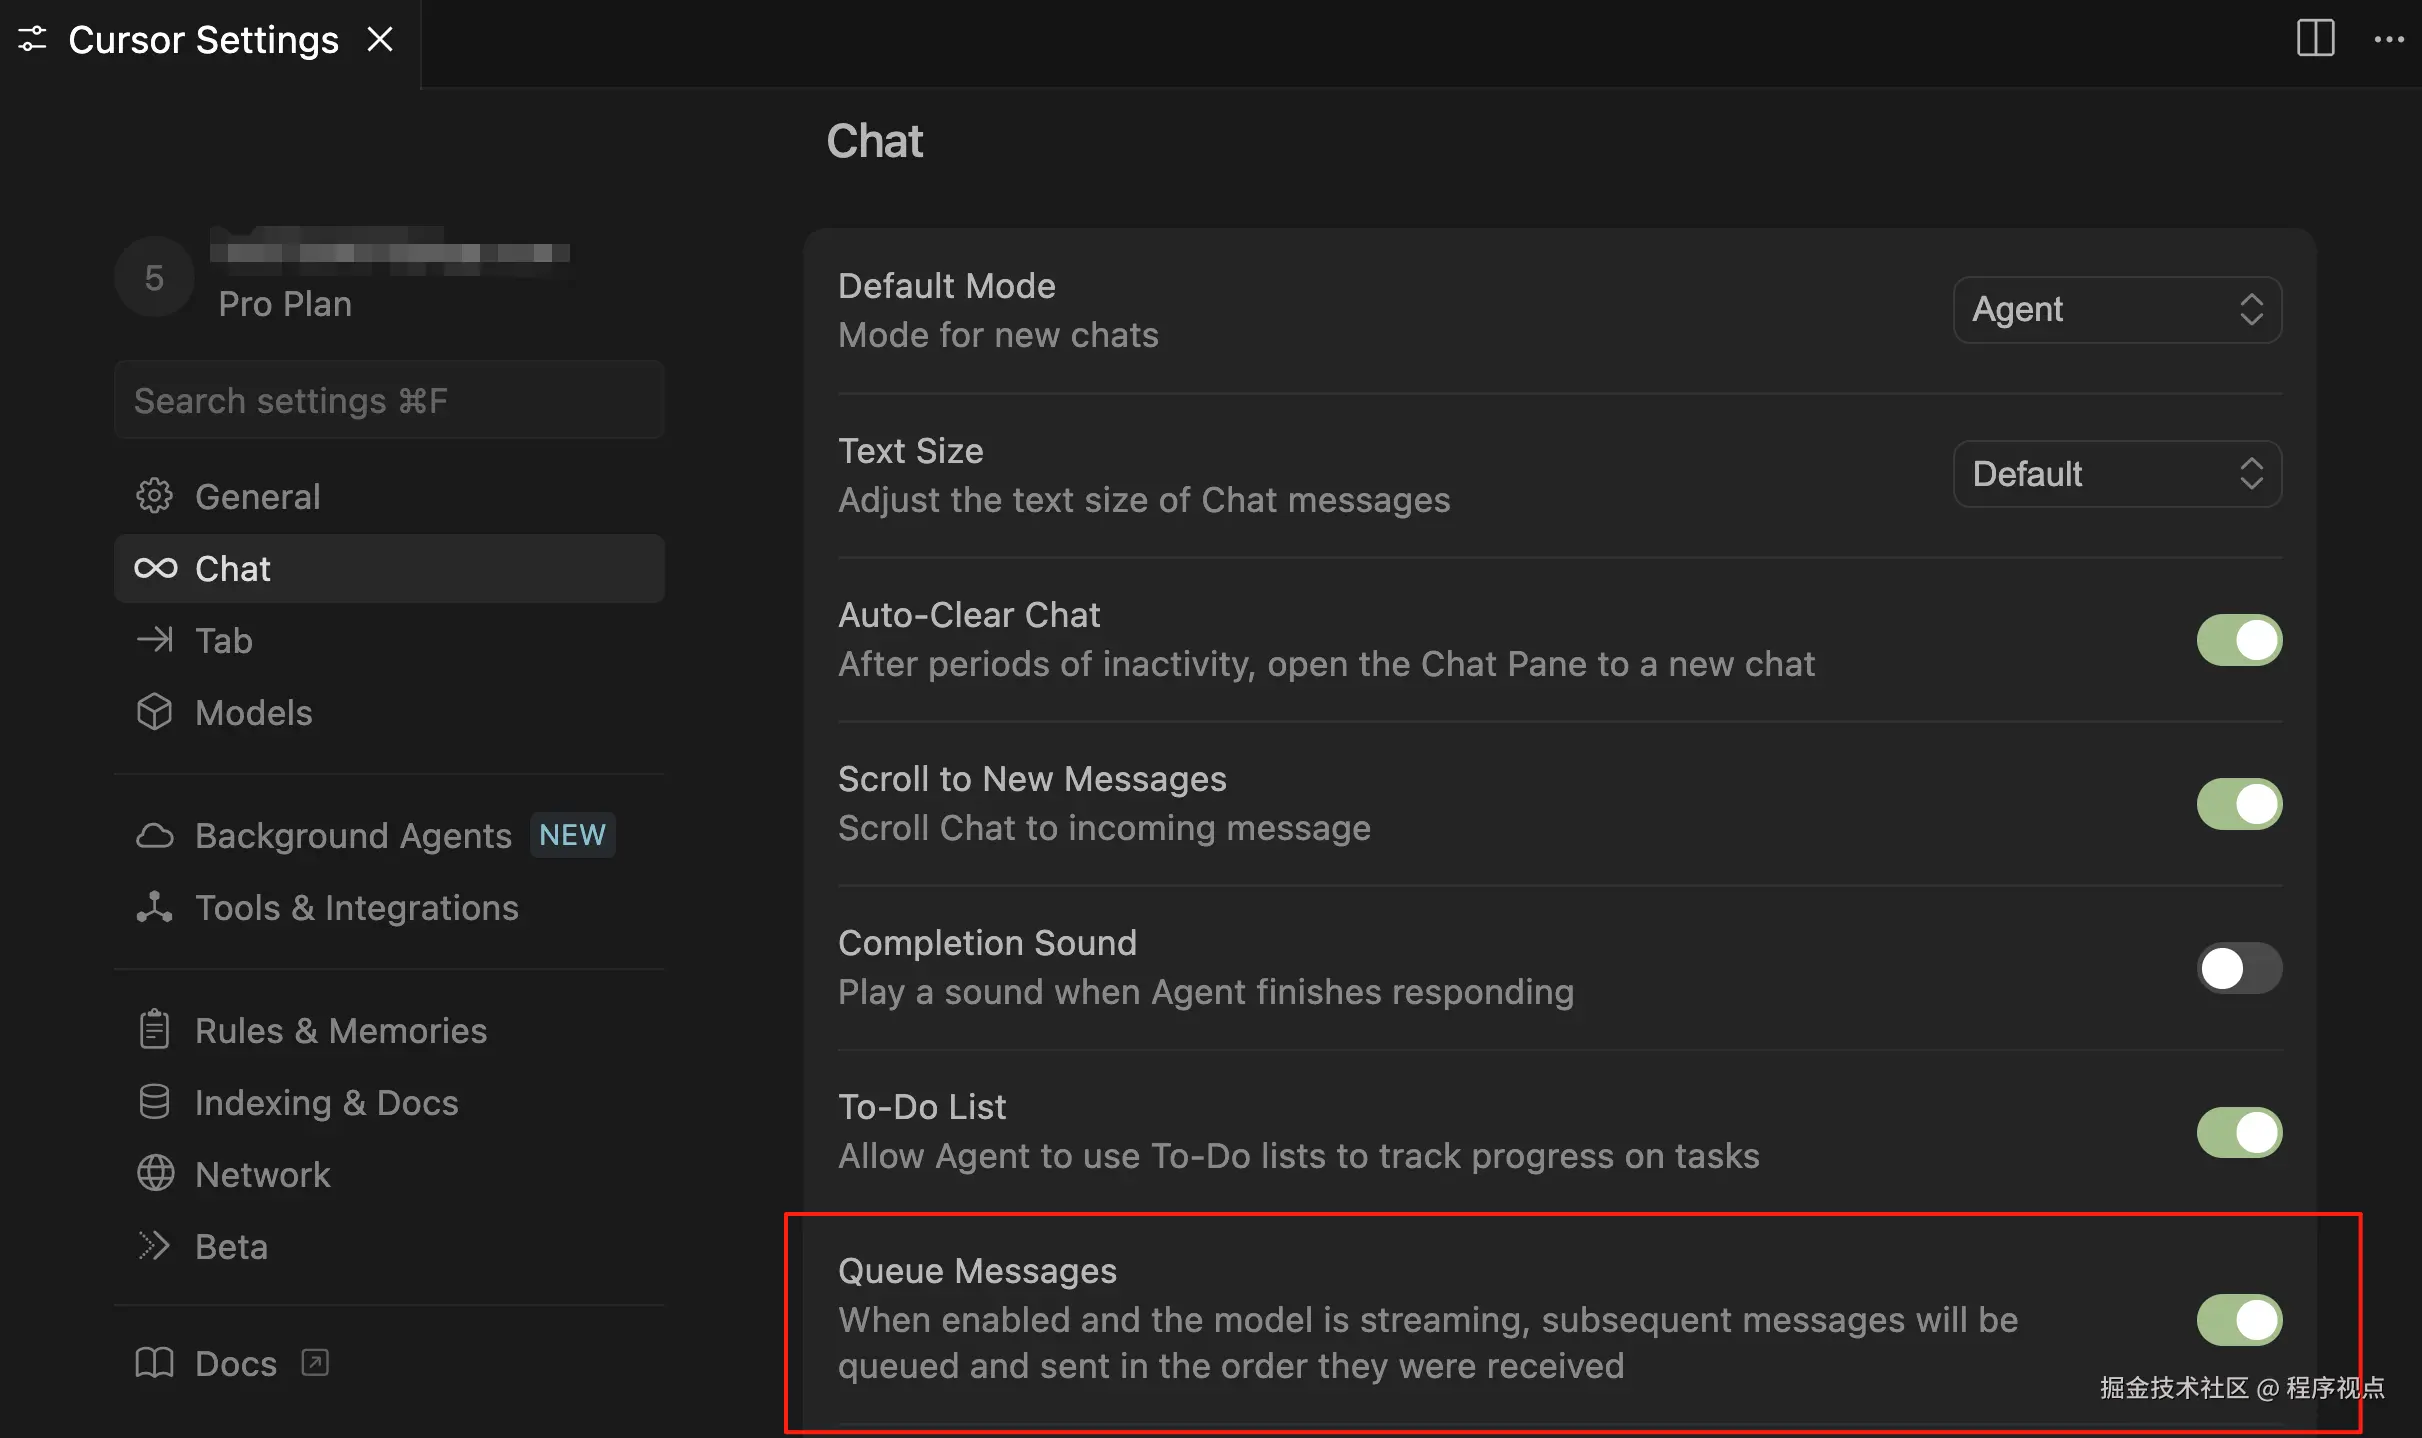Click the Network globe icon
This screenshot has height=1438, width=2422.
point(155,1174)
